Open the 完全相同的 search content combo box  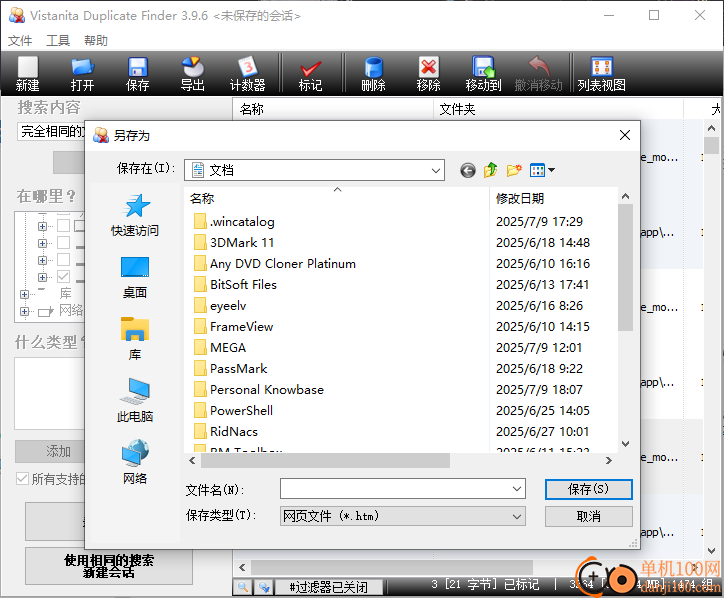tap(52, 132)
